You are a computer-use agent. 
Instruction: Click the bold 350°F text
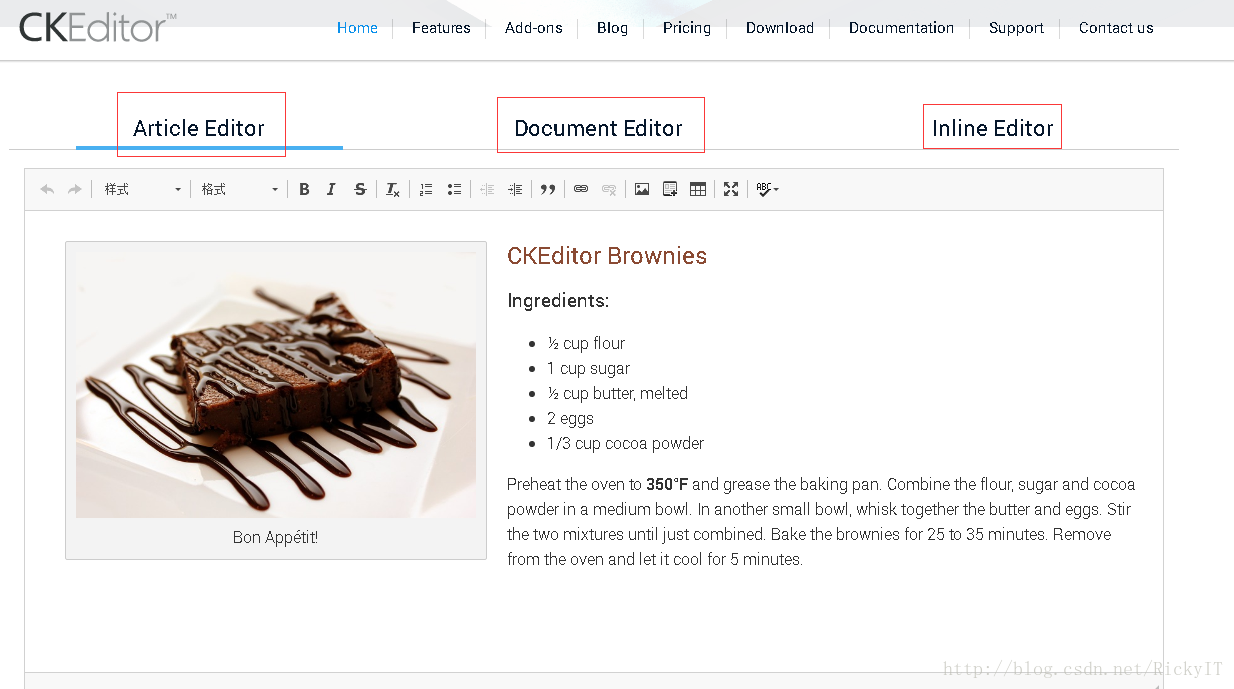pyautogui.click(x=667, y=484)
